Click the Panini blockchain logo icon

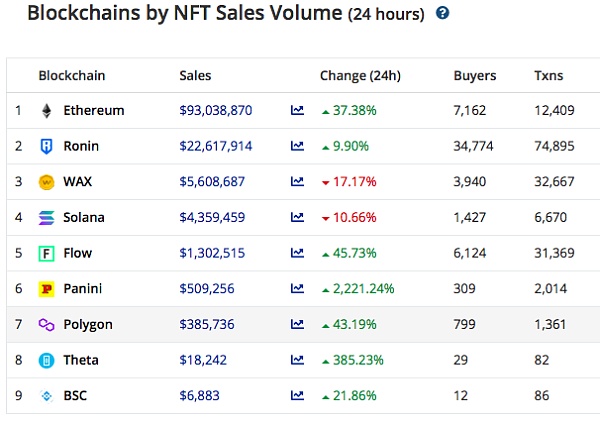46,289
